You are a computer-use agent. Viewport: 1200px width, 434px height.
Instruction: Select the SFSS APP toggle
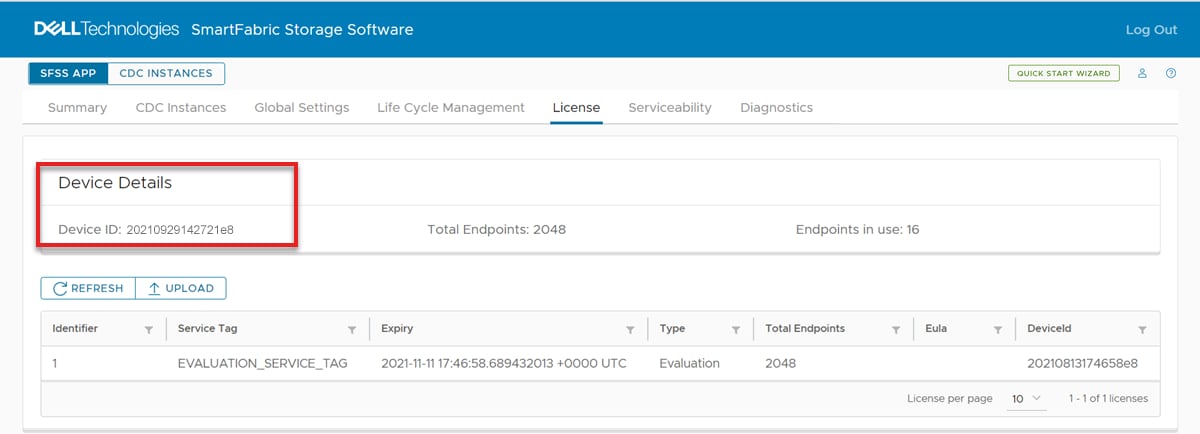[68, 73]
